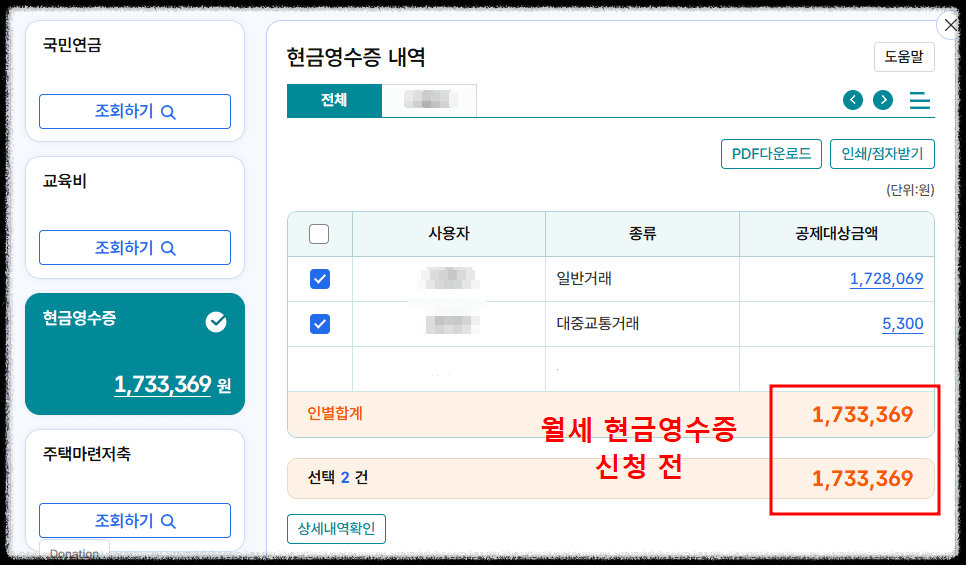Click the 일반거래 type cell

(642, 278)
